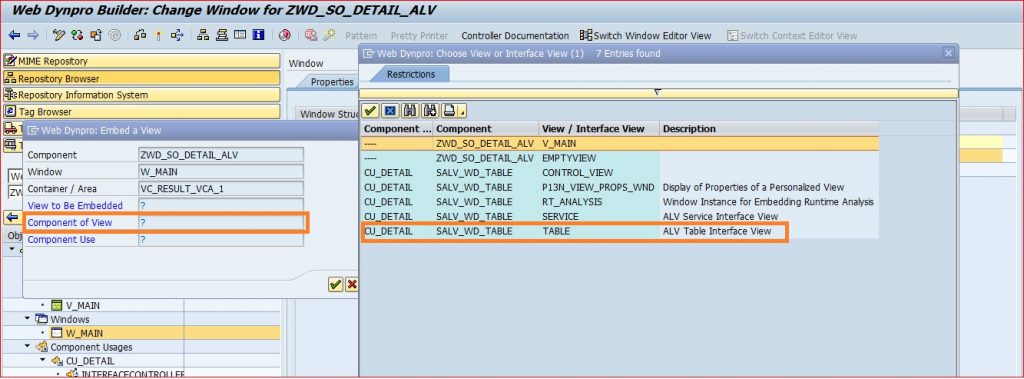Screen dimensions: 1024x379
Task: Open print options dropdown arrow
Action: [x=462, y=111]
